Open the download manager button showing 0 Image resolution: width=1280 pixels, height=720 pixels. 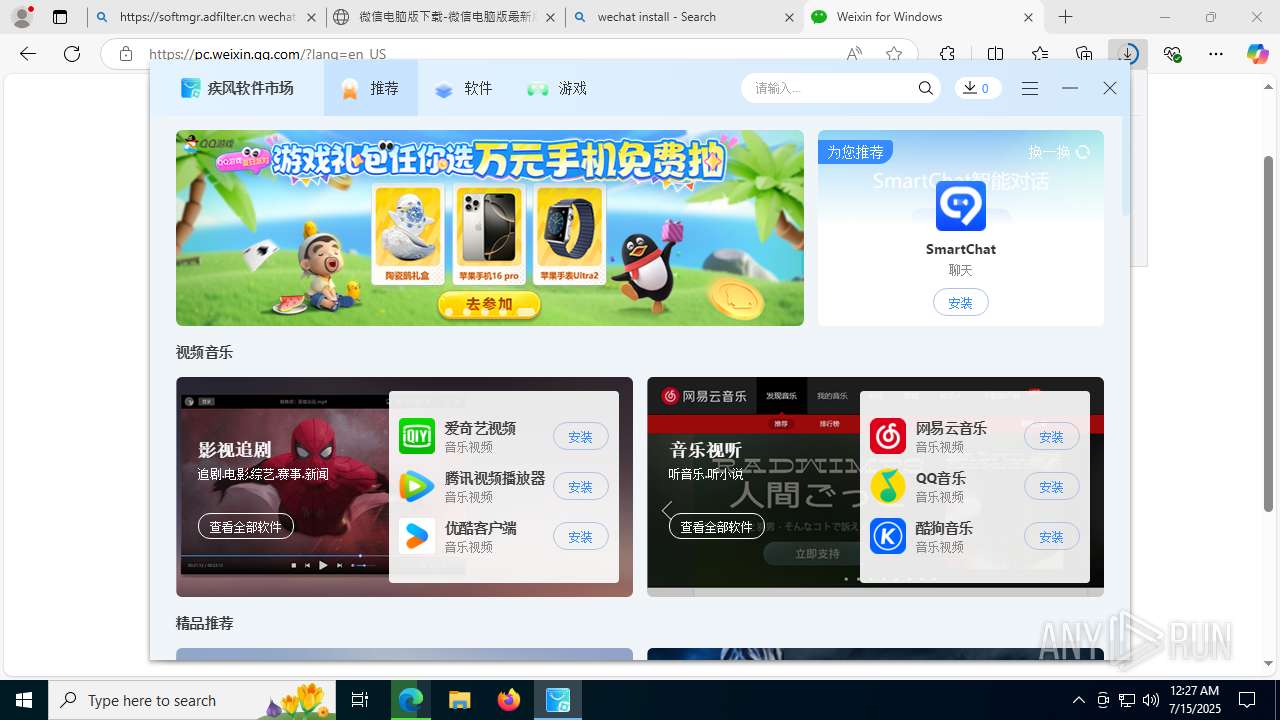click(x=977, y=88)
